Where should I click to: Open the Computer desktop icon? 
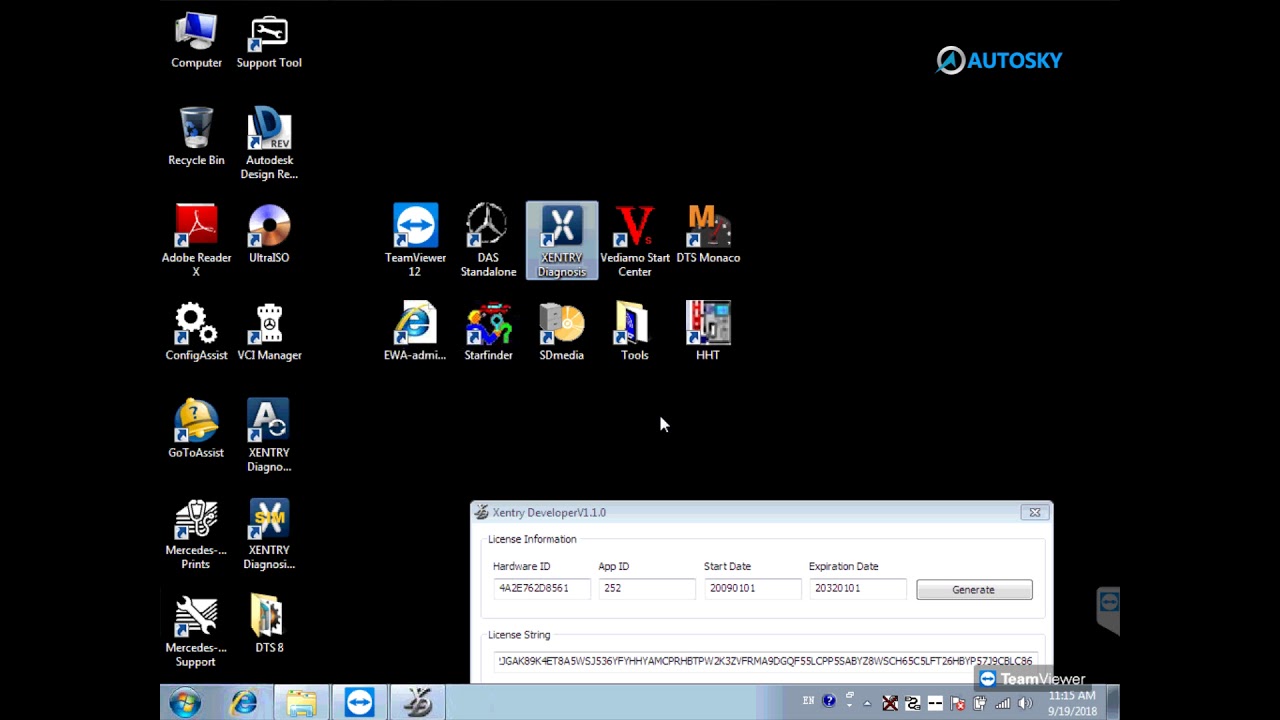(x=196, y=41)
